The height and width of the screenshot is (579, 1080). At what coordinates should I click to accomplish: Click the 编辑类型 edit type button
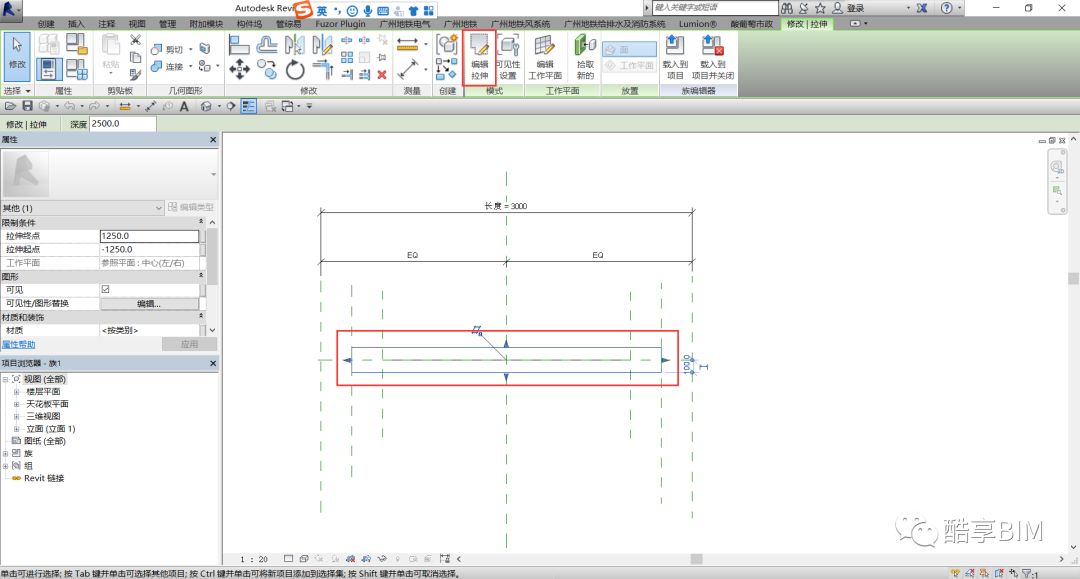(191, 207)
